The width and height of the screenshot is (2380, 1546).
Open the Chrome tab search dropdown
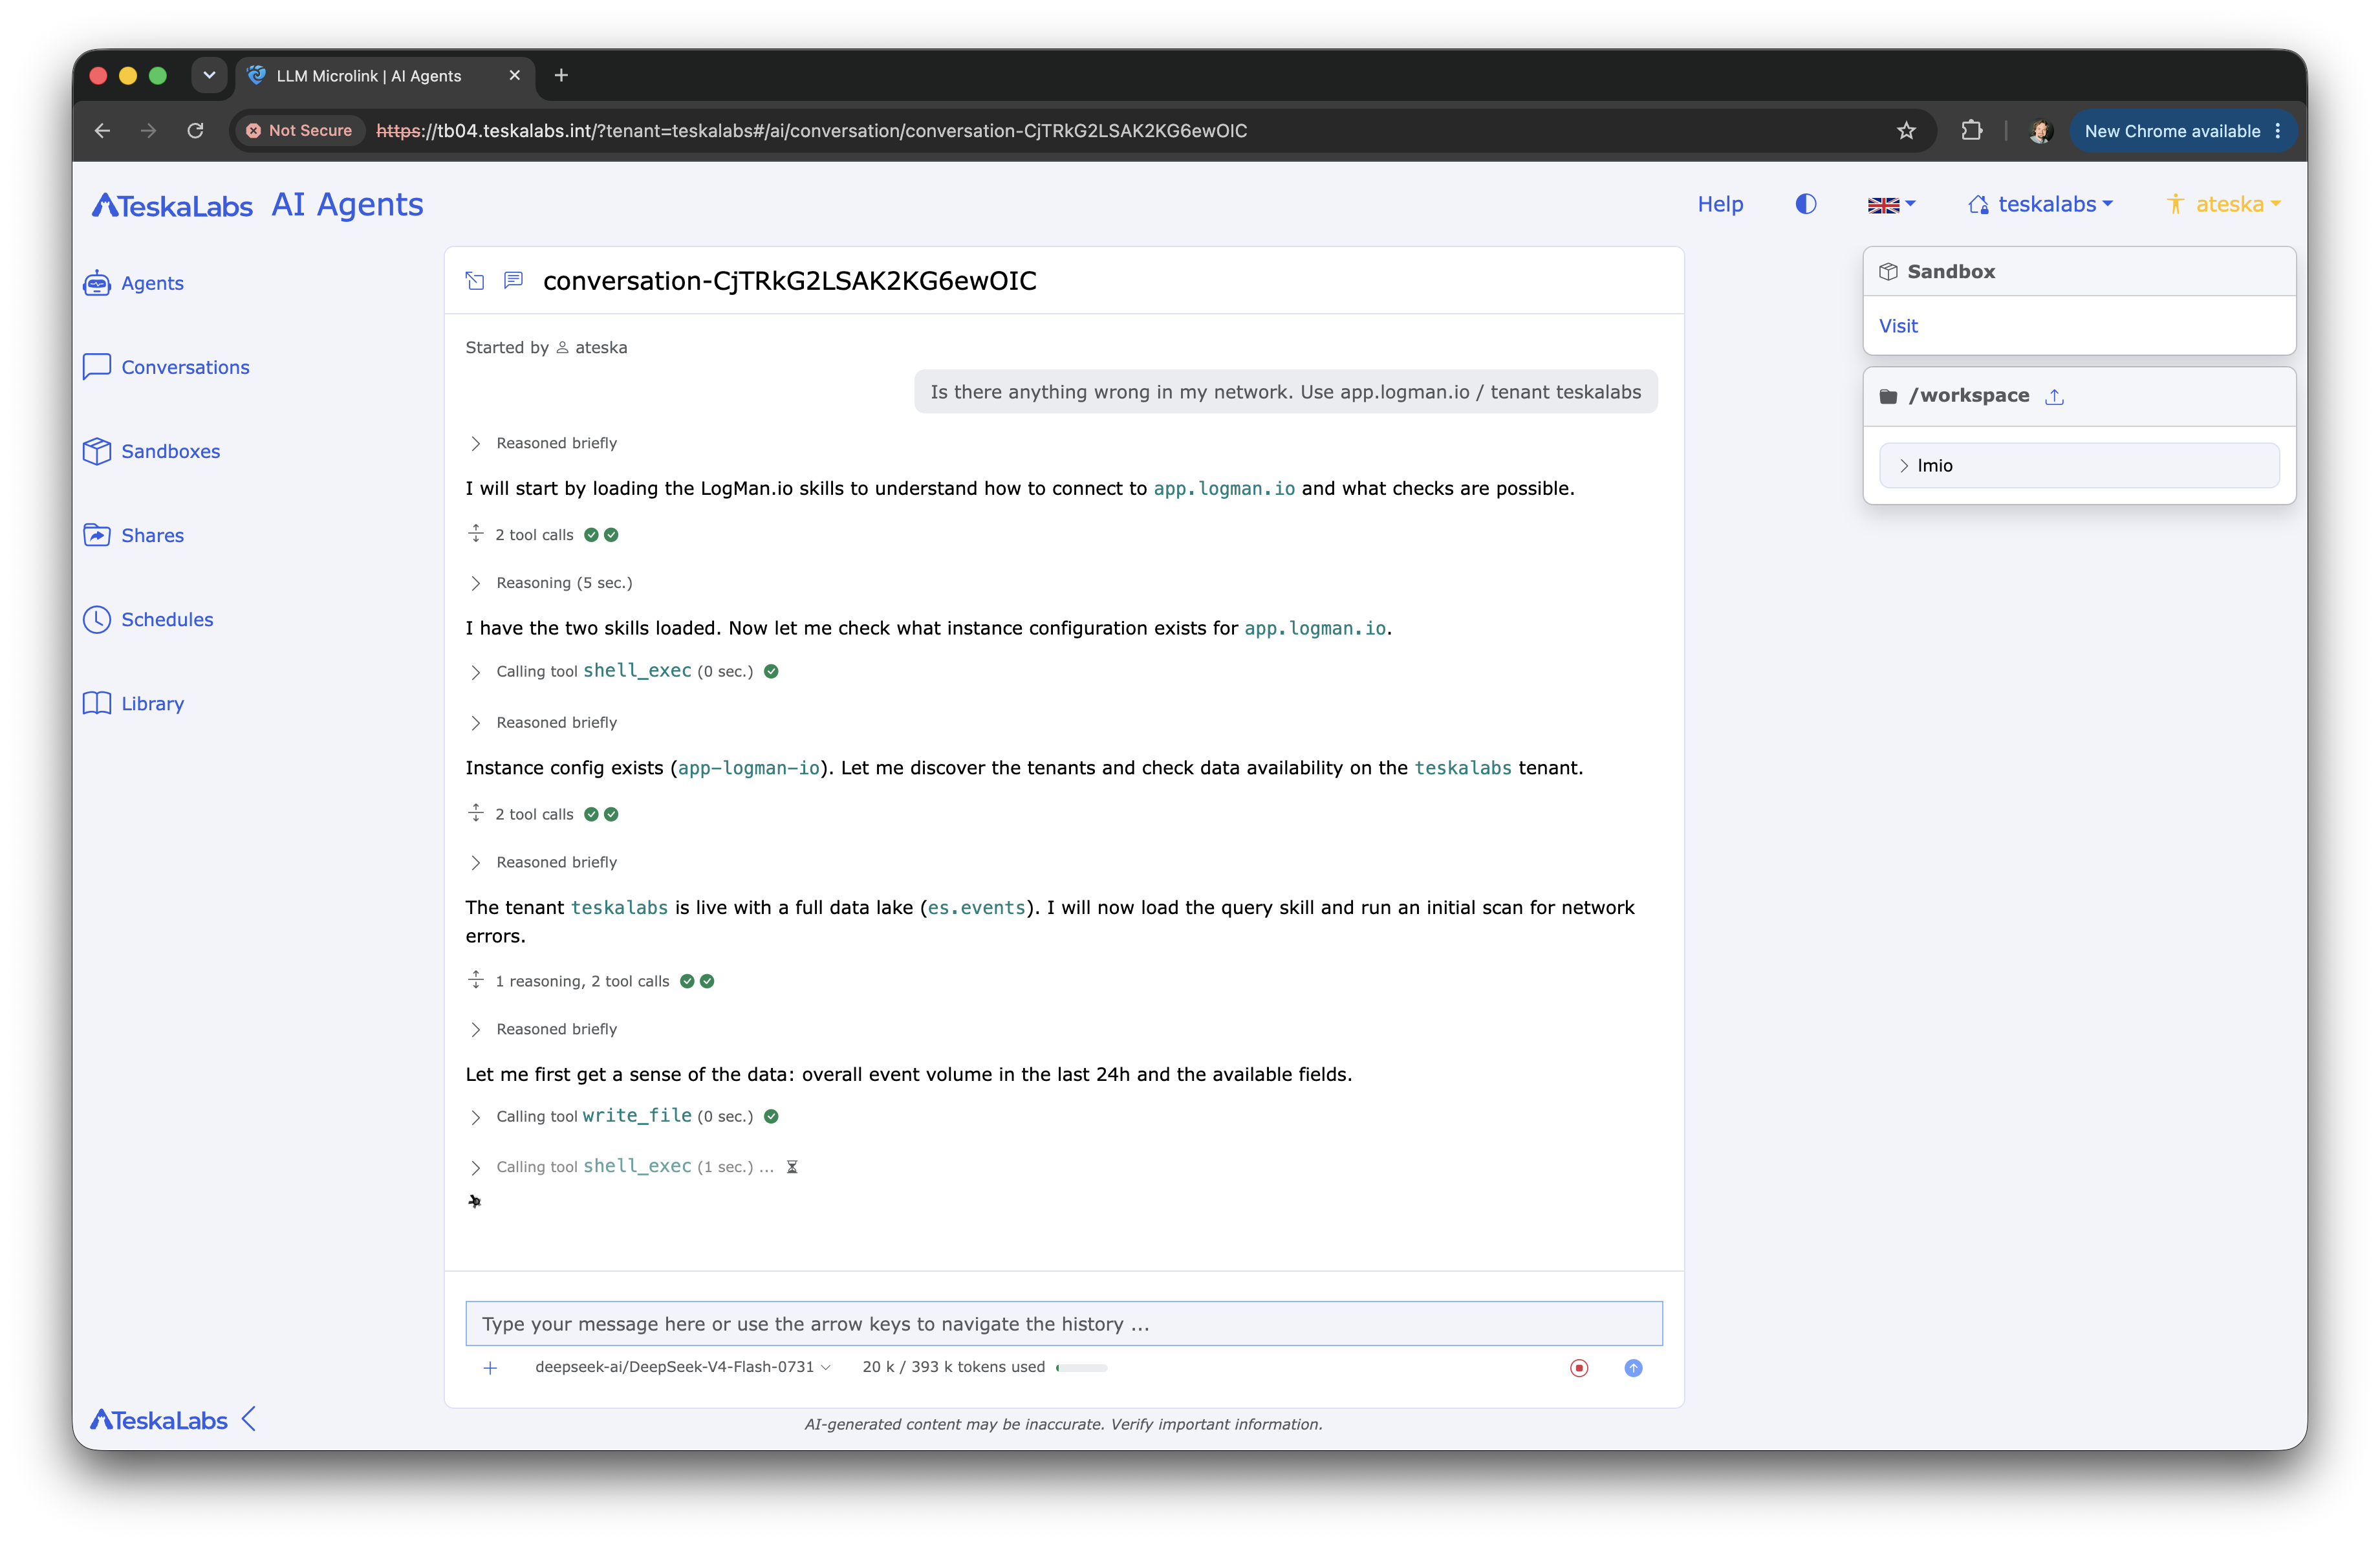(x=209, y=76)
